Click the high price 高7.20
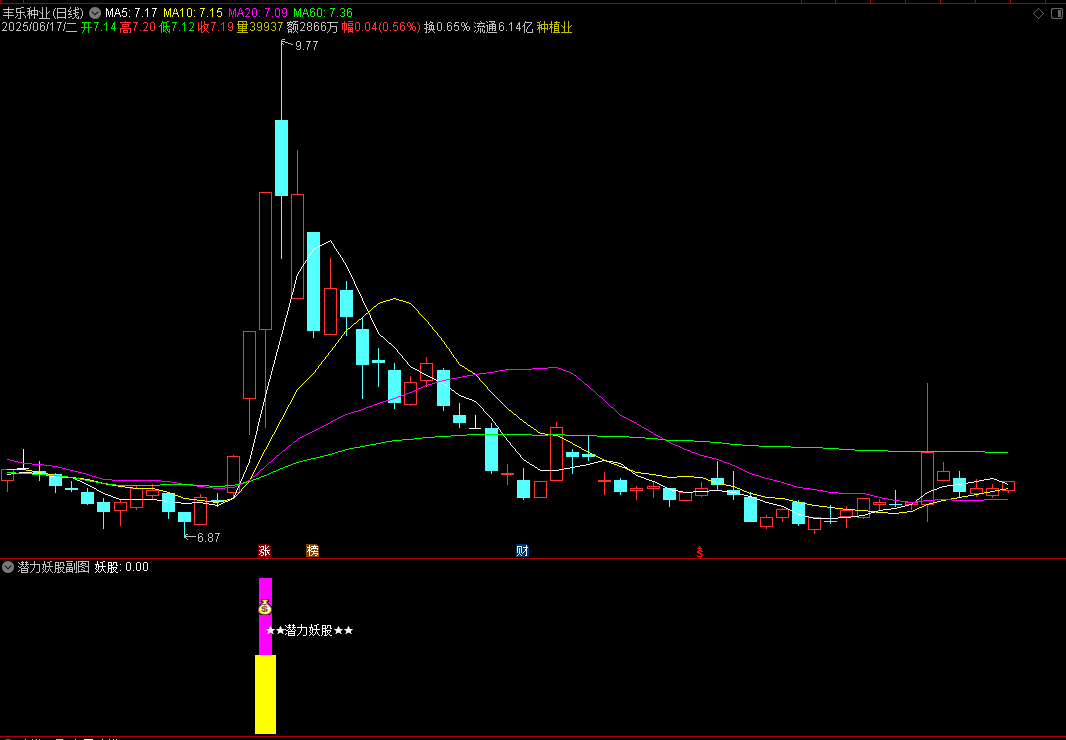1066x740 pixels. pyautogui.click(x=138, y=27)
